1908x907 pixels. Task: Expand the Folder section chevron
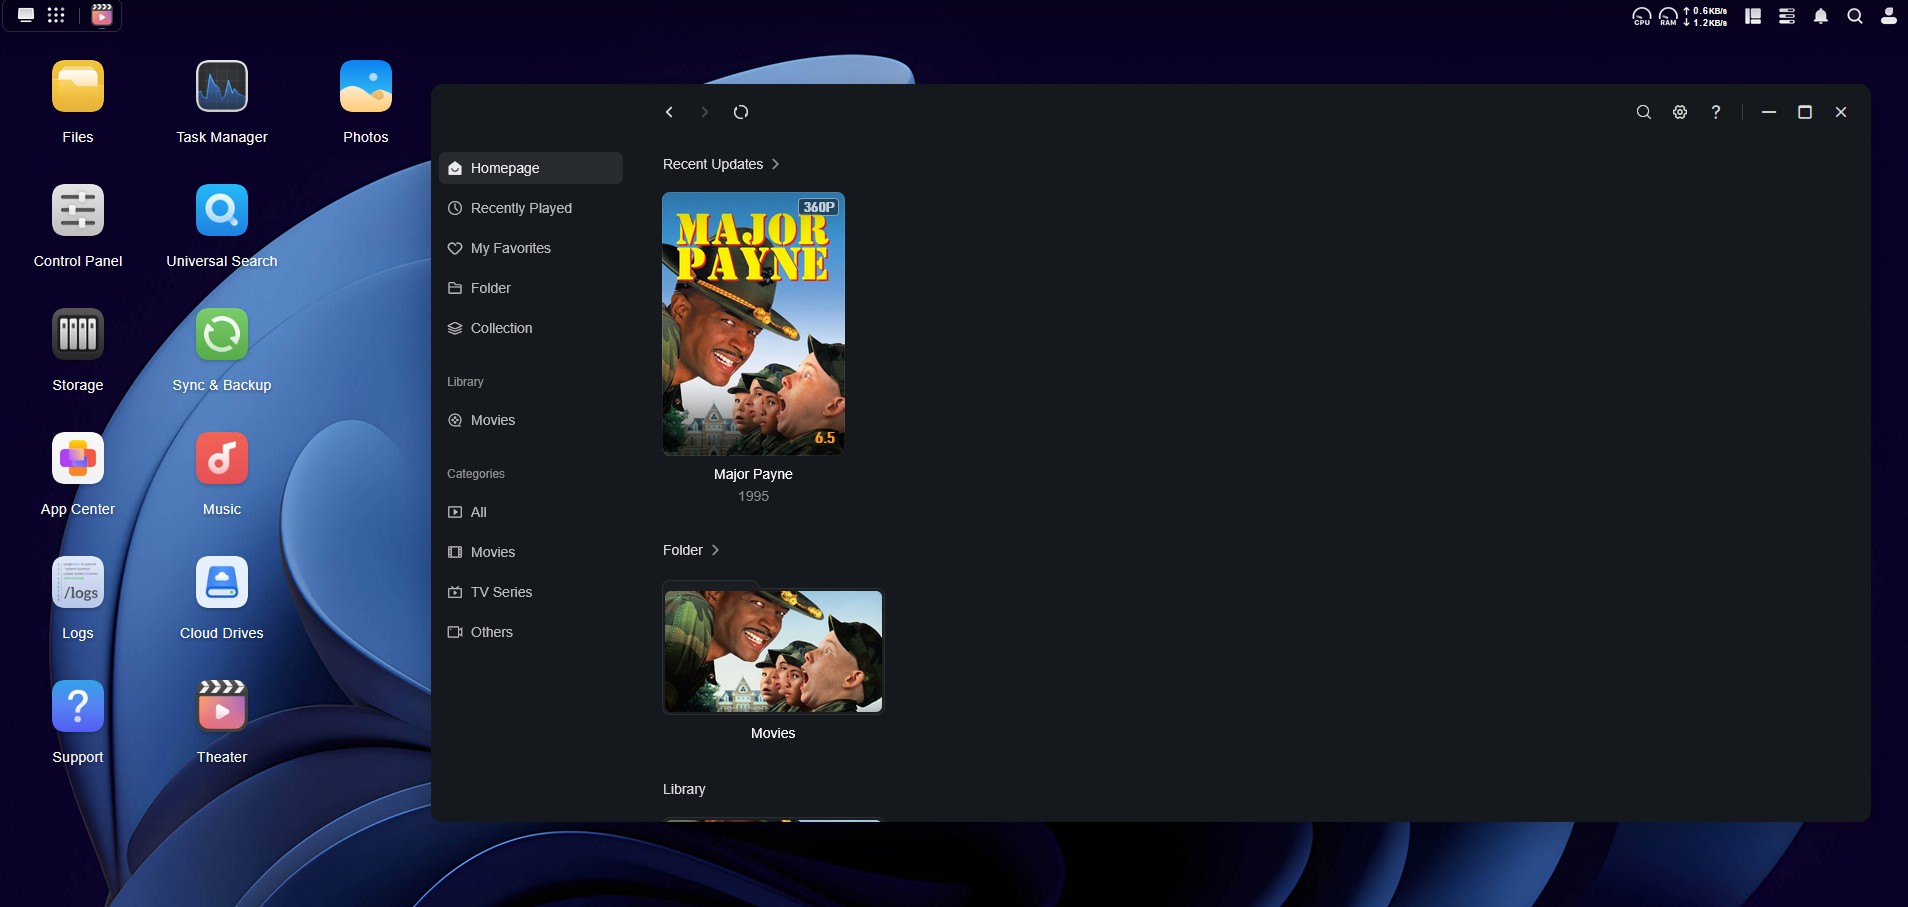715,550
